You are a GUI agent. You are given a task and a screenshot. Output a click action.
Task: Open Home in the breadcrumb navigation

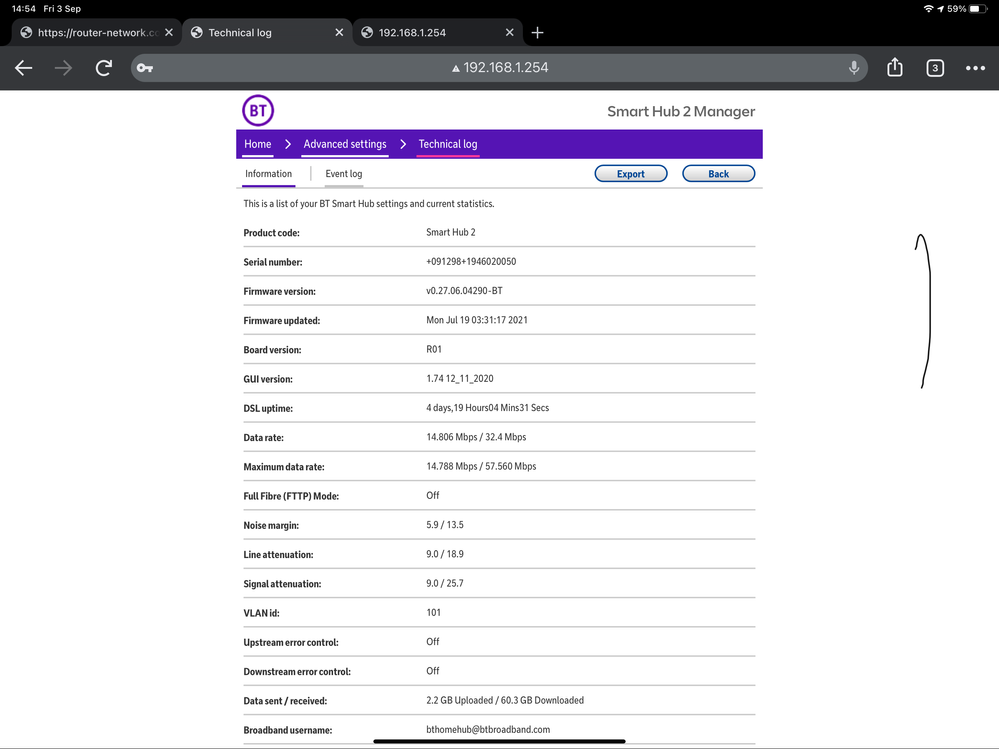coord(257,144)
